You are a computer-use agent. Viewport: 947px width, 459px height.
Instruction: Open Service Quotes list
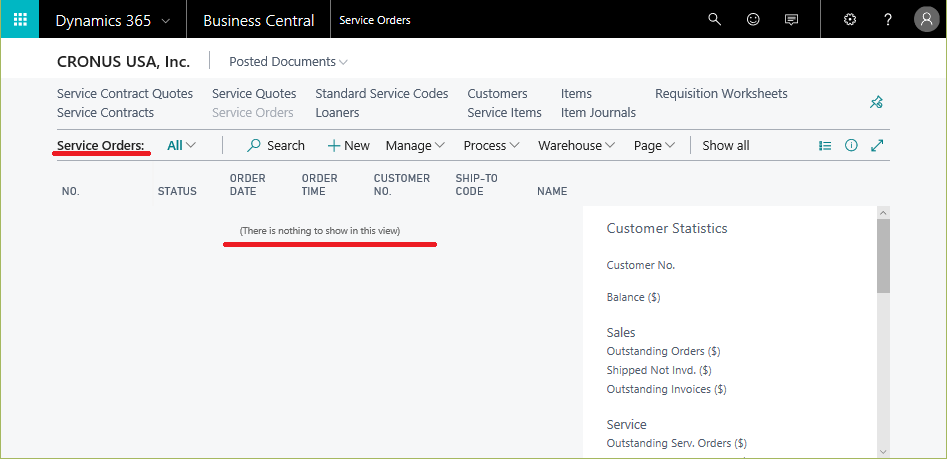pyautogui.click(x=254, y=94)
